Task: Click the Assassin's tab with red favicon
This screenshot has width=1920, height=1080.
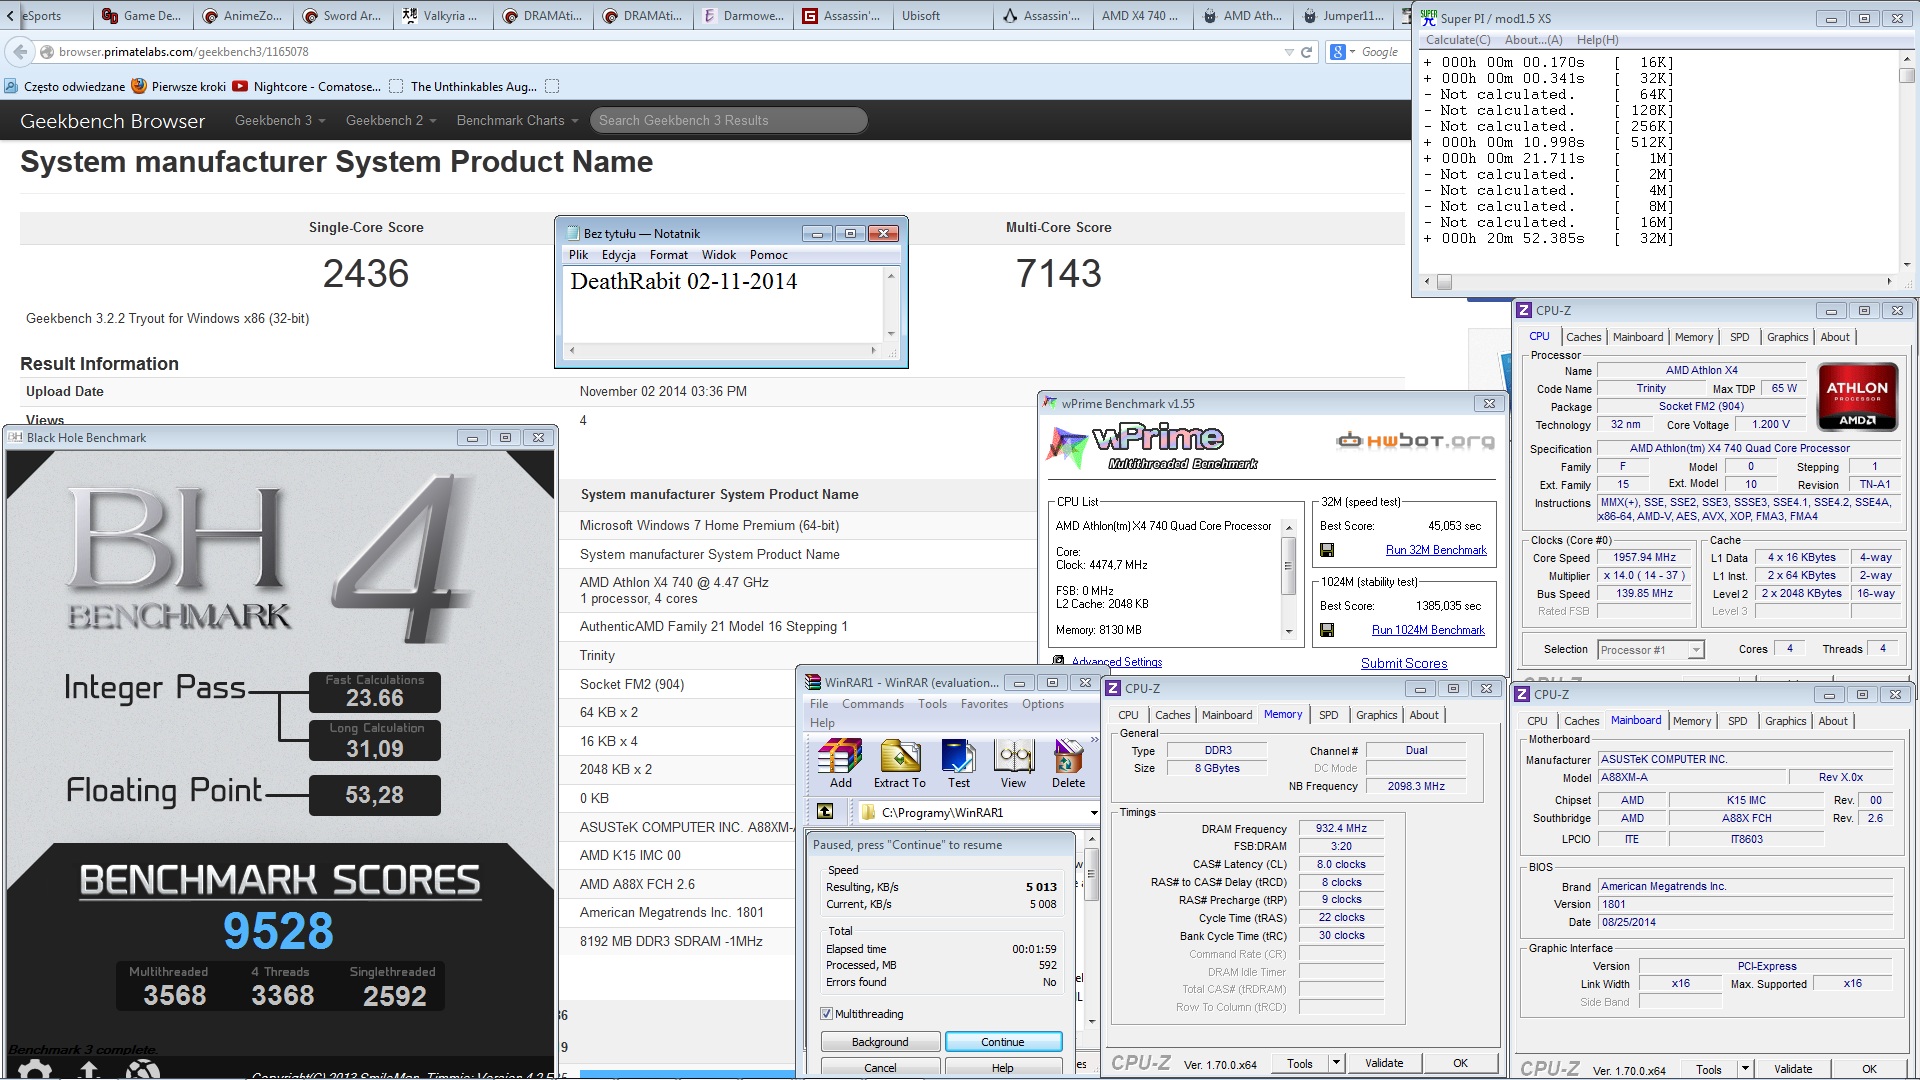Action: click(844, 16)
